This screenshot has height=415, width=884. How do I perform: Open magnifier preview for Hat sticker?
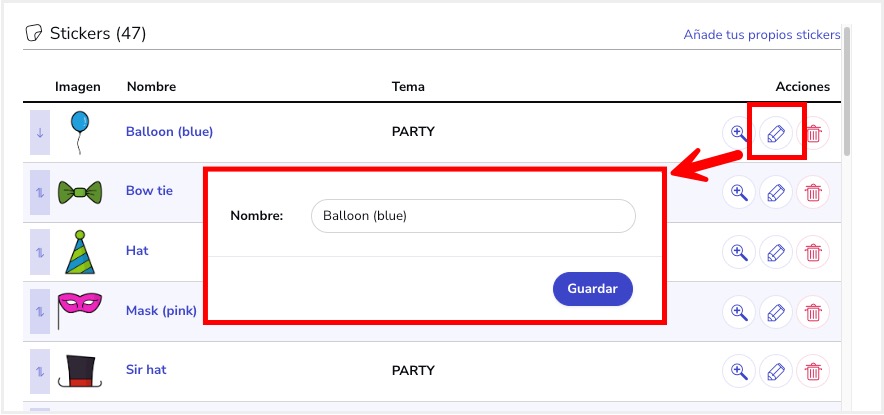click(x=739, y=252)
